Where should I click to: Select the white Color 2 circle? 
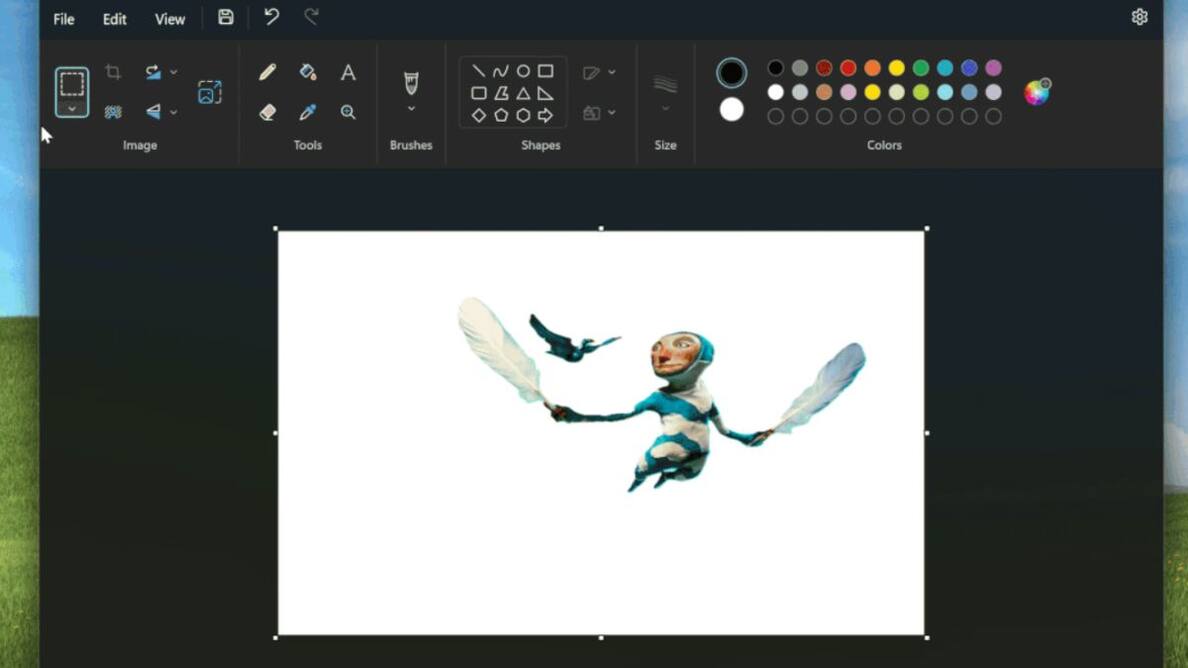click(731, 110)
